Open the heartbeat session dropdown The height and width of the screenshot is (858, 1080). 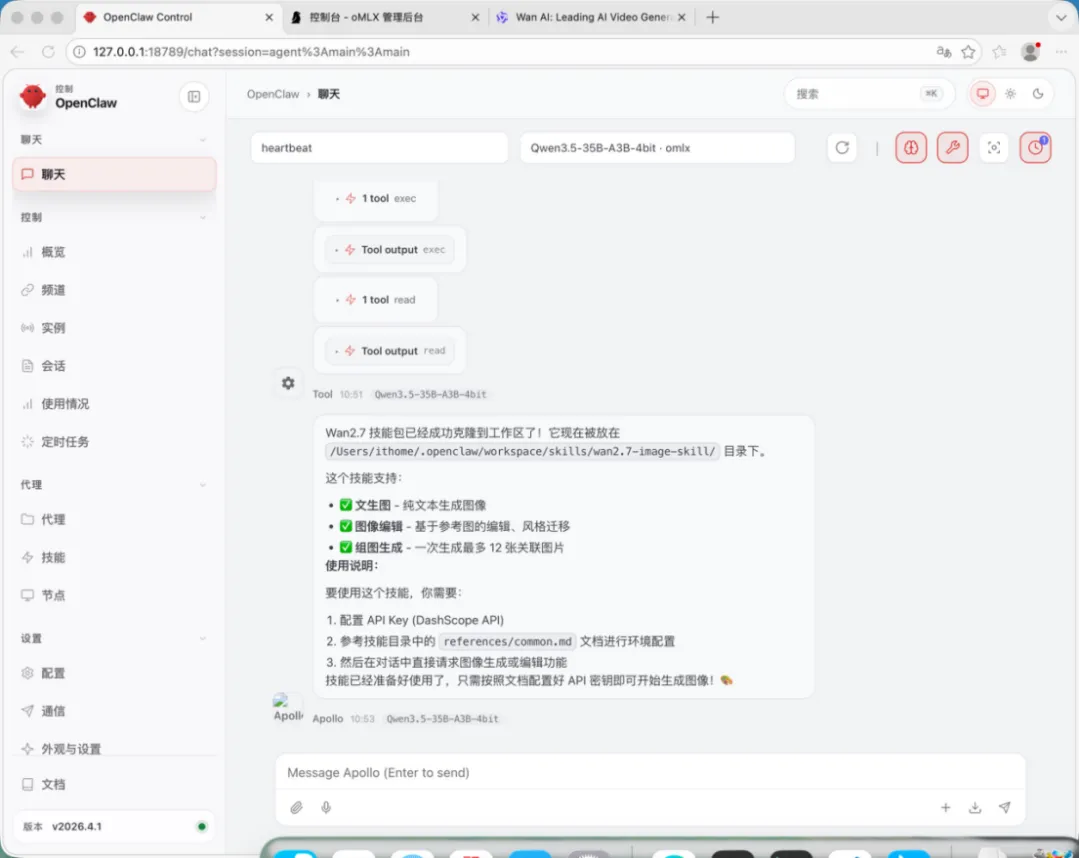click(x=380, y=147)
